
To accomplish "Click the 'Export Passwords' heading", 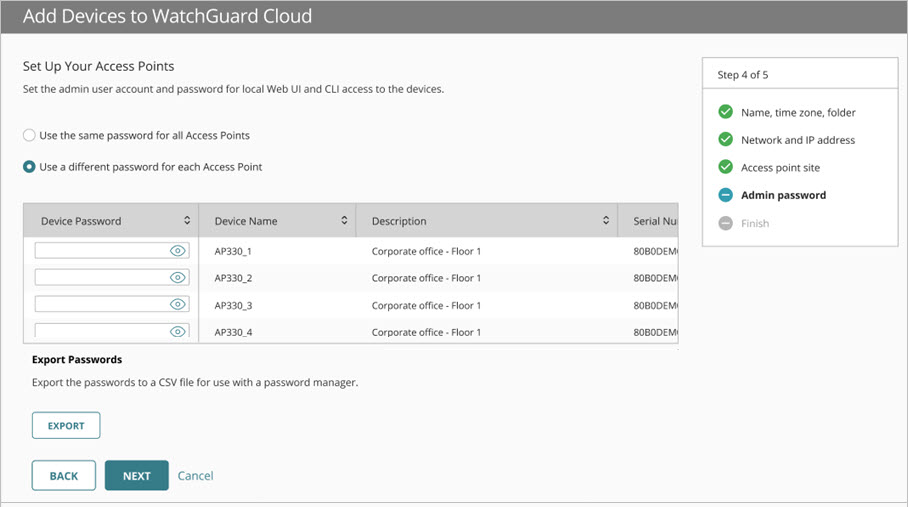I will (77, 359).
